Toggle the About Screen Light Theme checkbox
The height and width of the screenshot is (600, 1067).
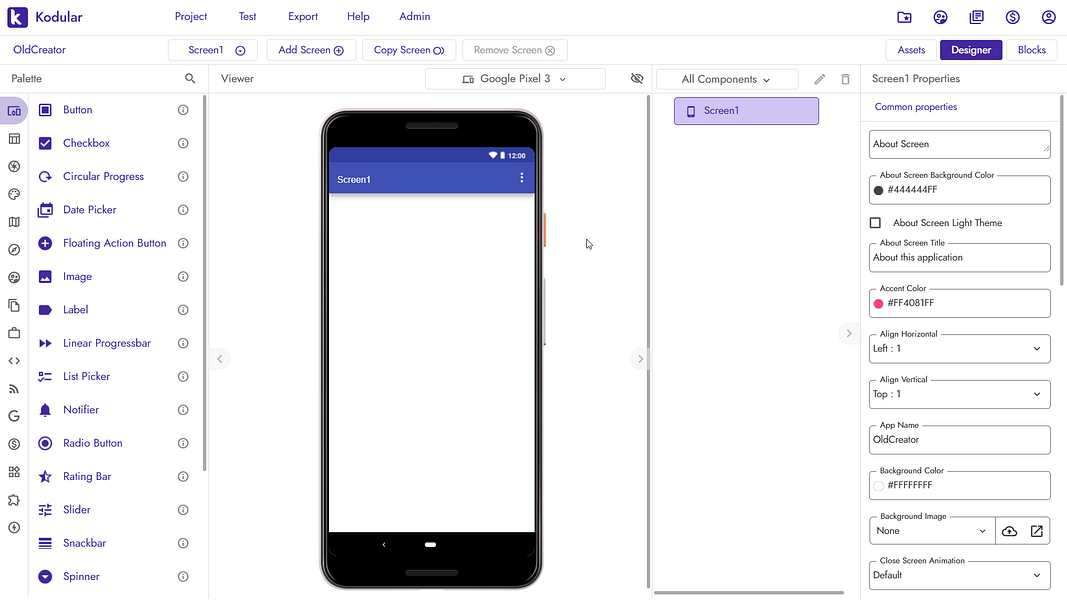click(875, 222)
